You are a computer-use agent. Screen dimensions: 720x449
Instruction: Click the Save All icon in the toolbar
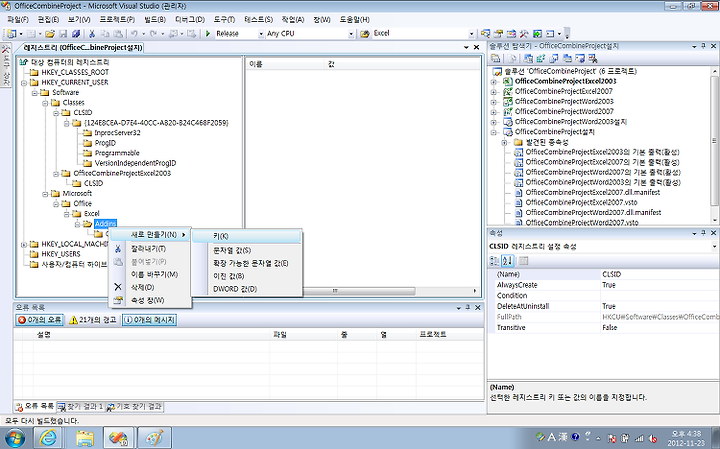pos(76,34)
